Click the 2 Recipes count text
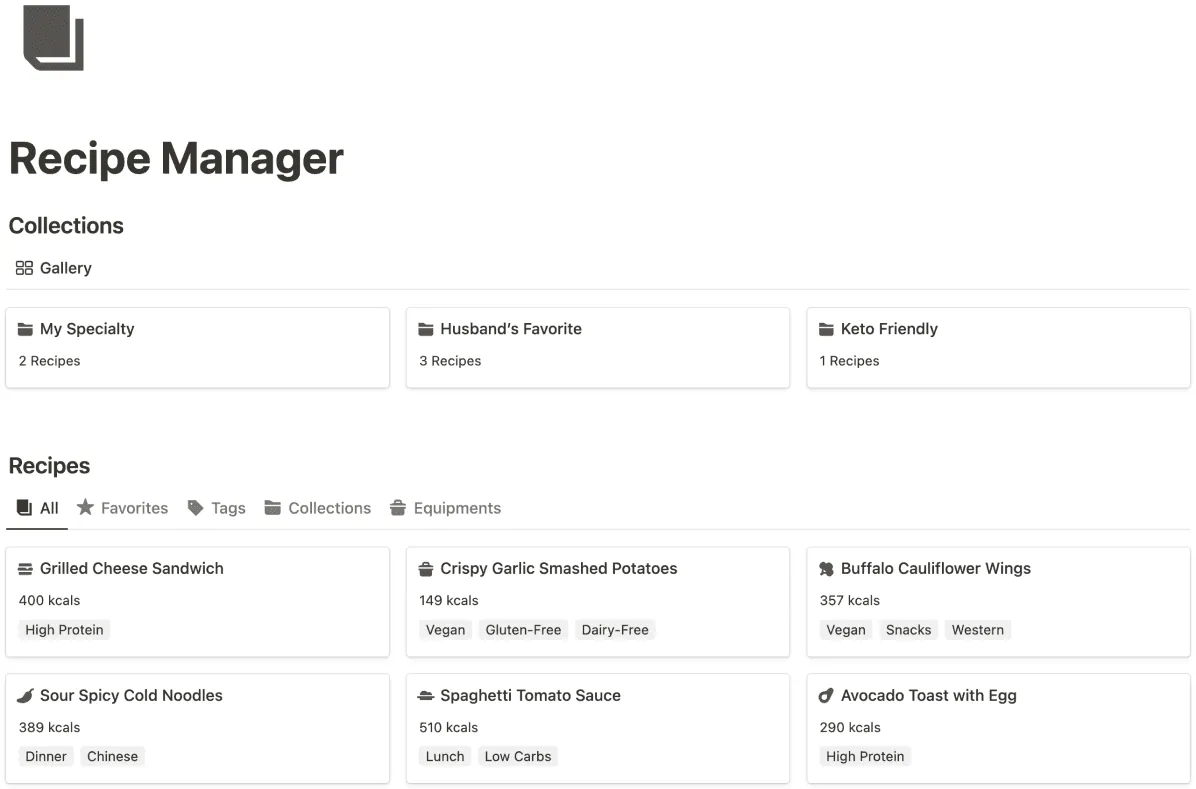The height and width of the screenshot is (789, 1196). pyautogui.click(x=50, y=361)
